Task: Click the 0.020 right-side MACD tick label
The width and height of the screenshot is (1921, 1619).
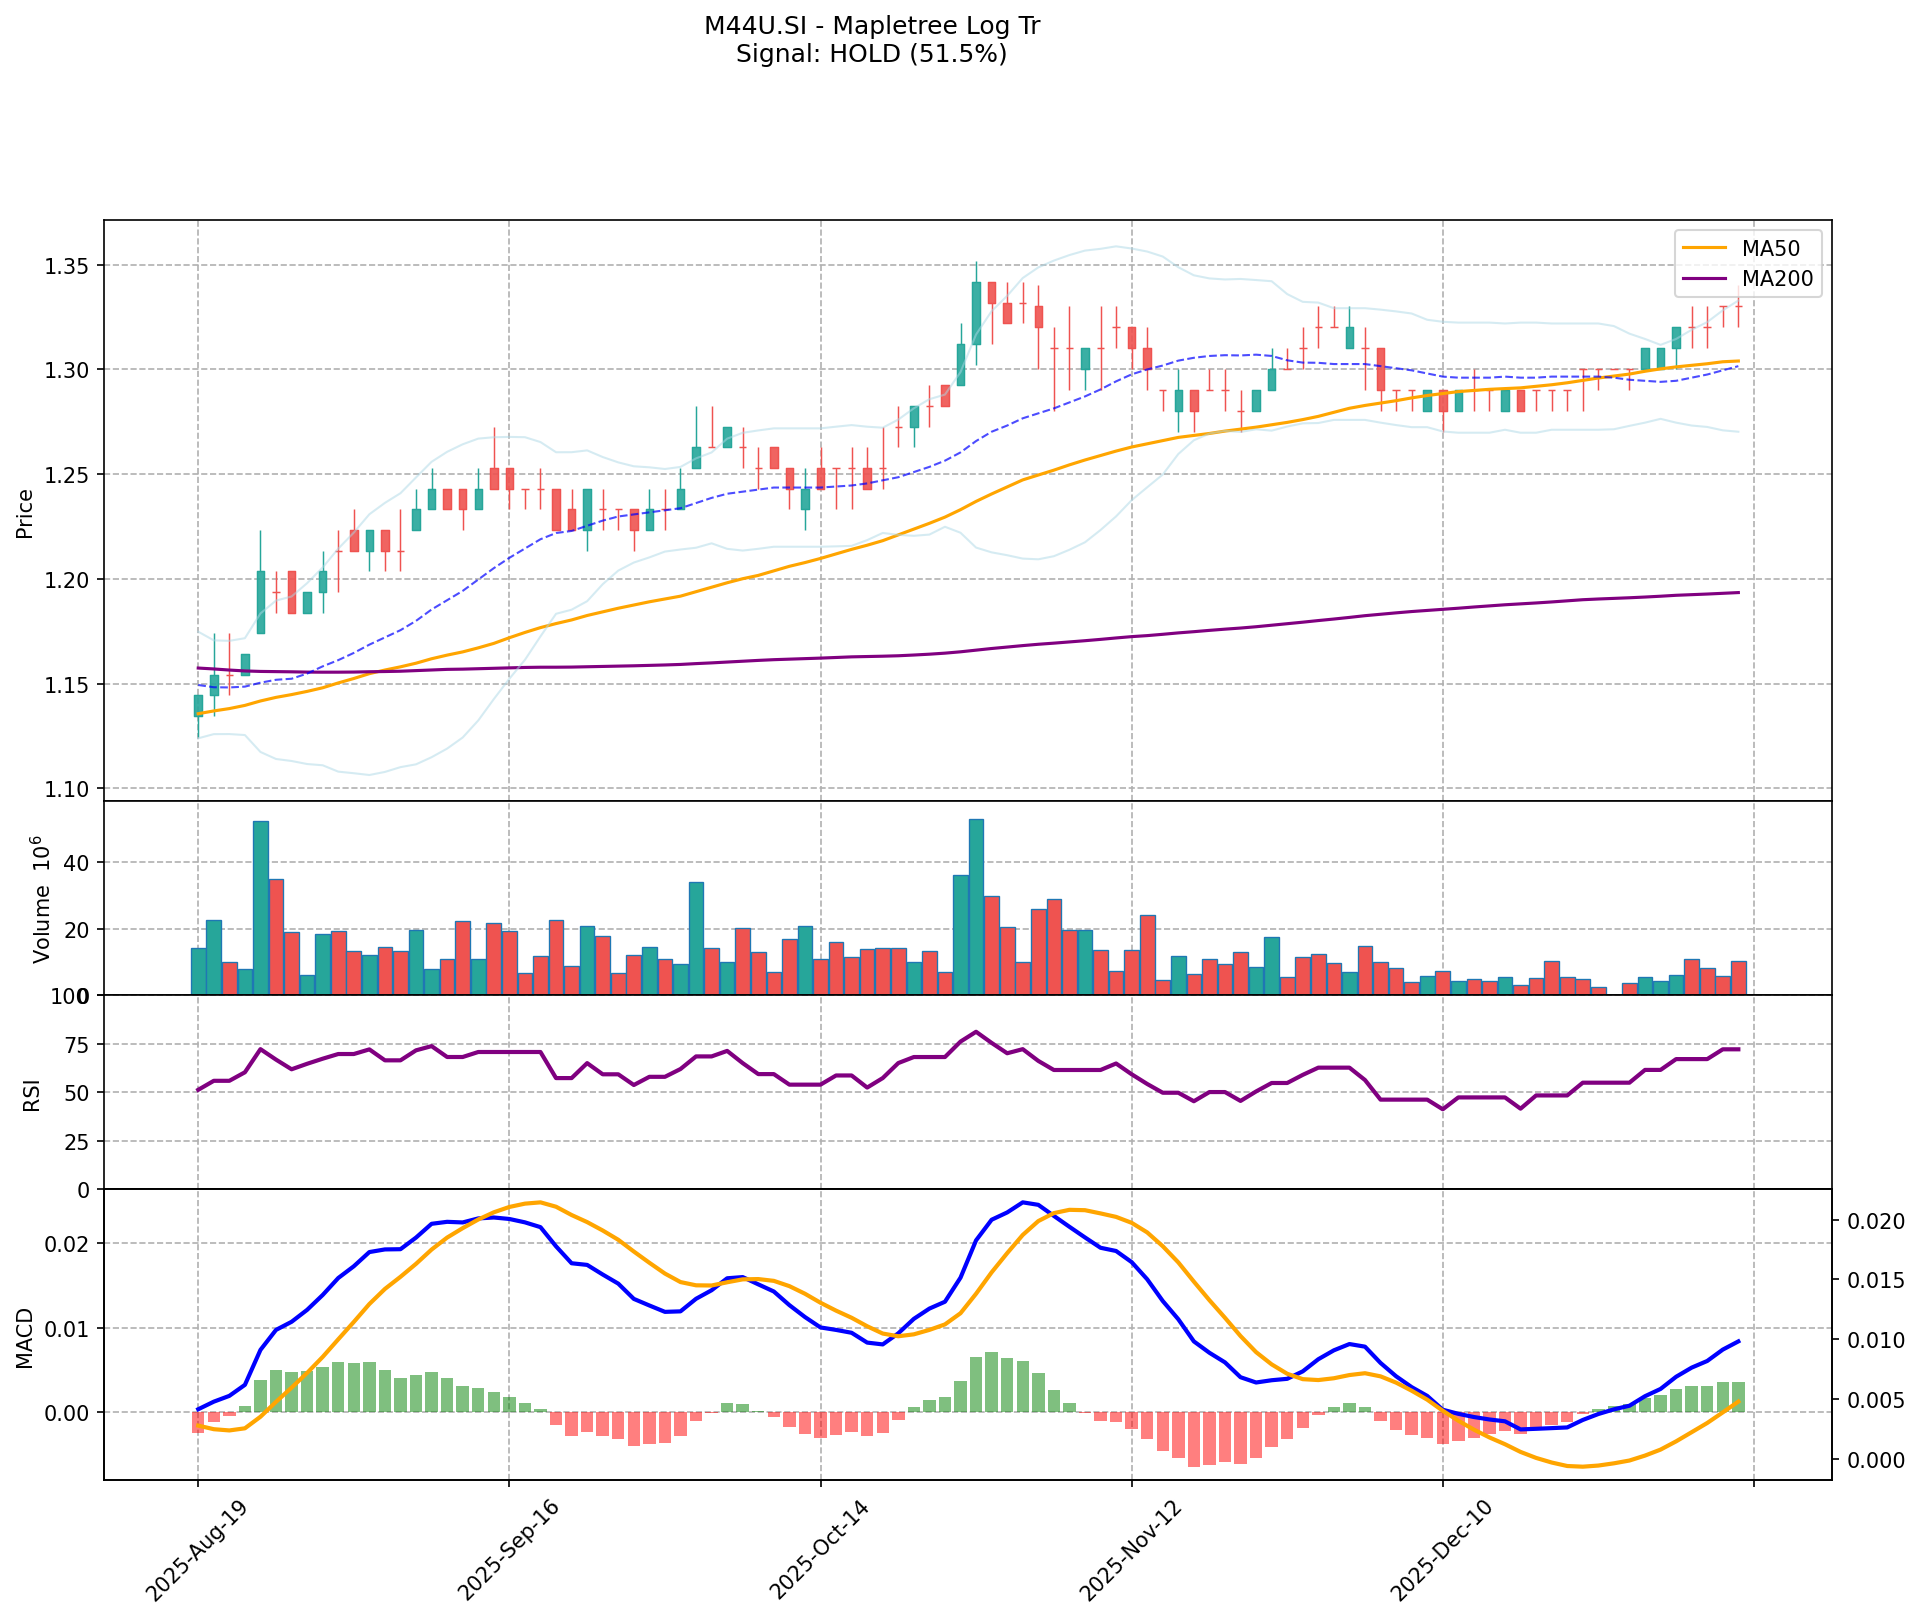Action: tap(1876, 1221)
